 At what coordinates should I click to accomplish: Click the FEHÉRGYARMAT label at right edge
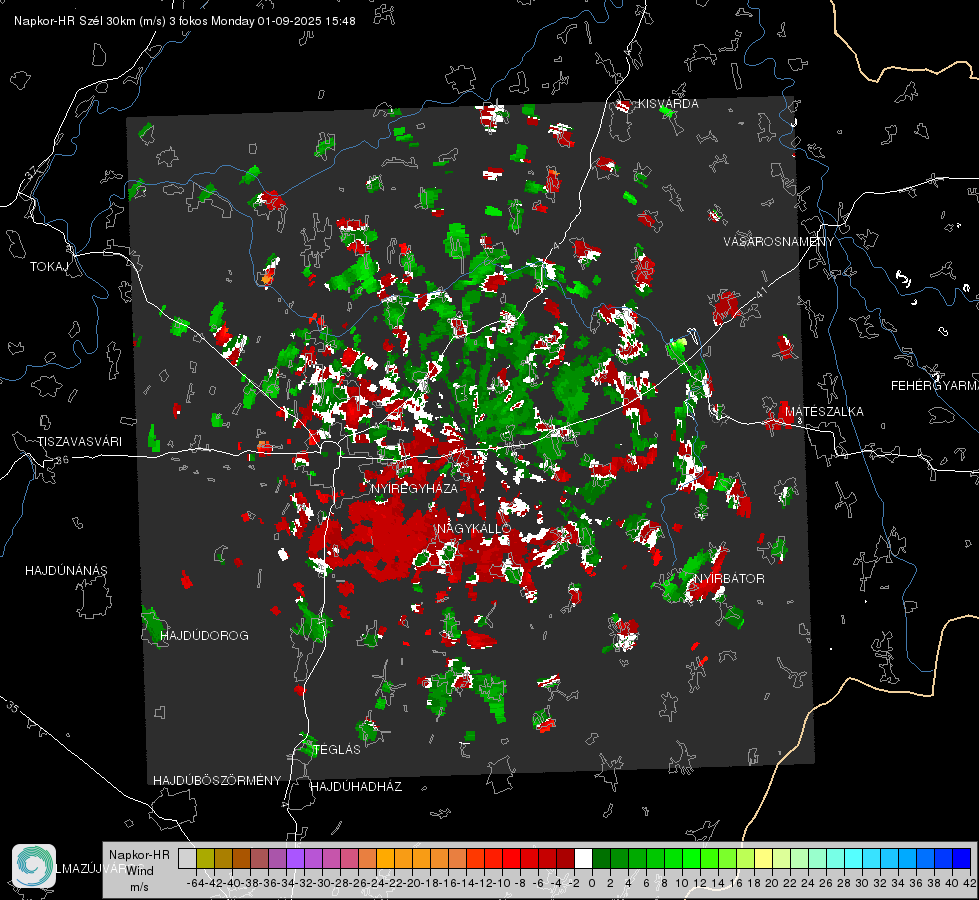tap(934, 386)
